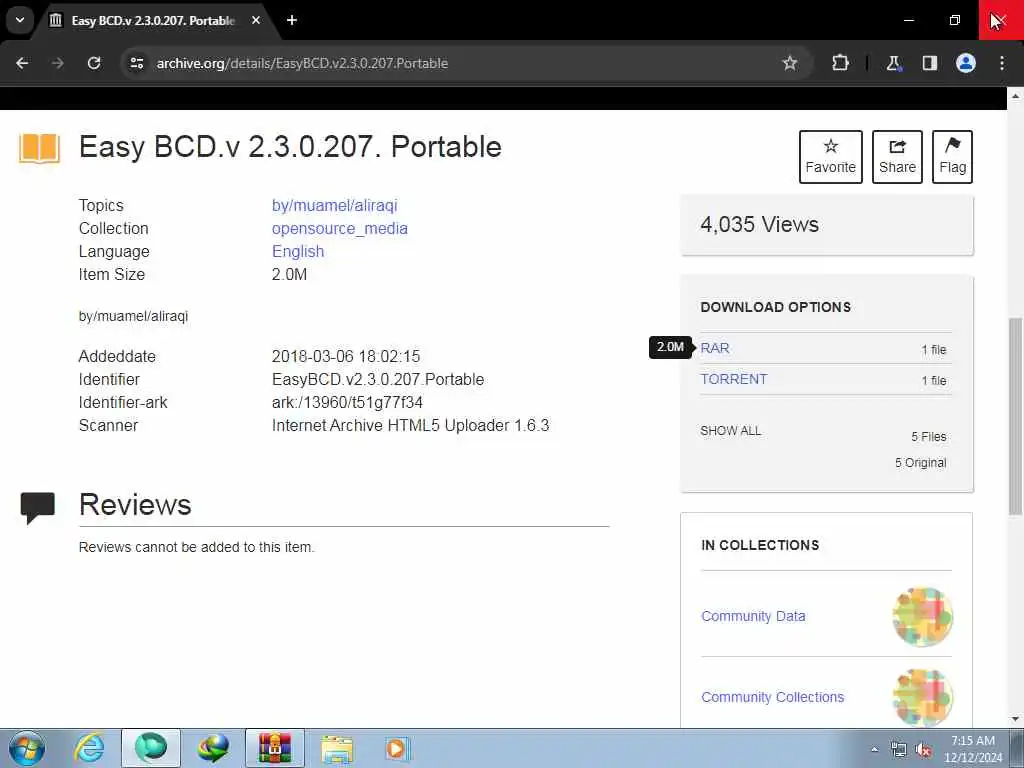Follow the English language link

coord(298,251)
